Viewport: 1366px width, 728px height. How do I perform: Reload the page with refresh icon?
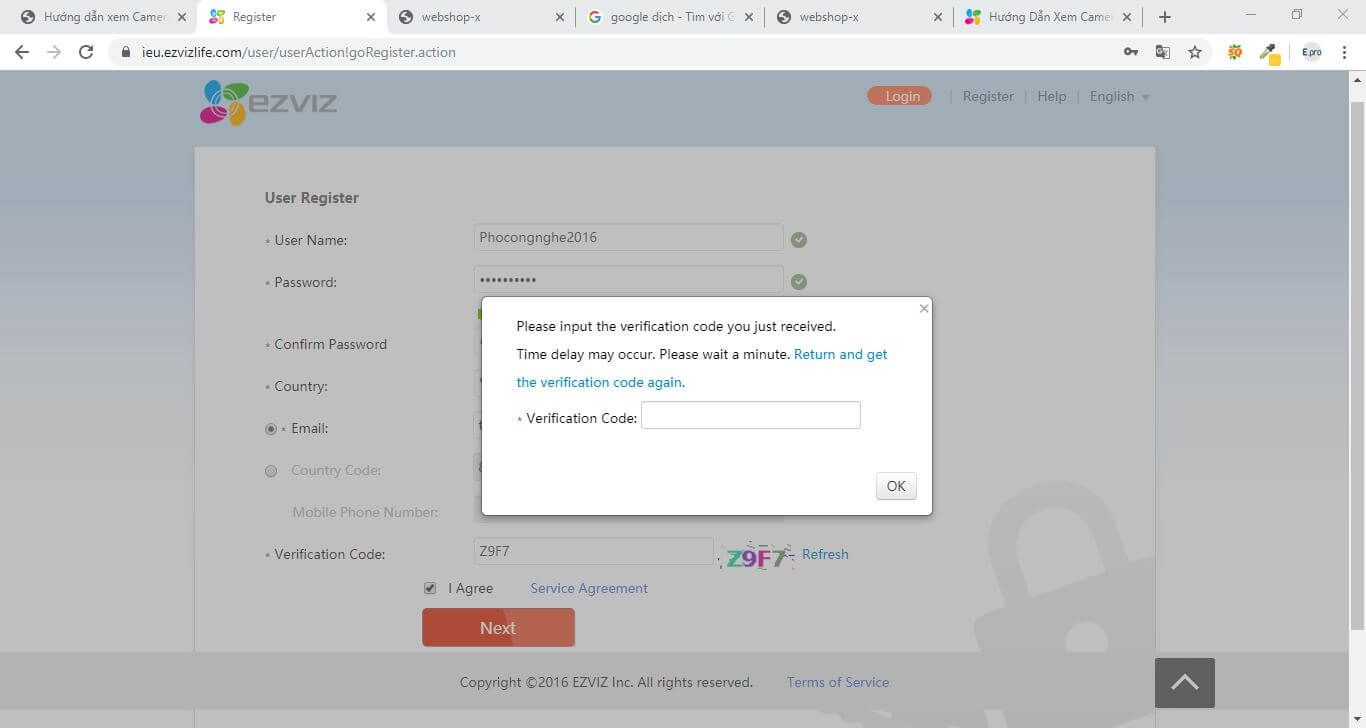point(86,52)
